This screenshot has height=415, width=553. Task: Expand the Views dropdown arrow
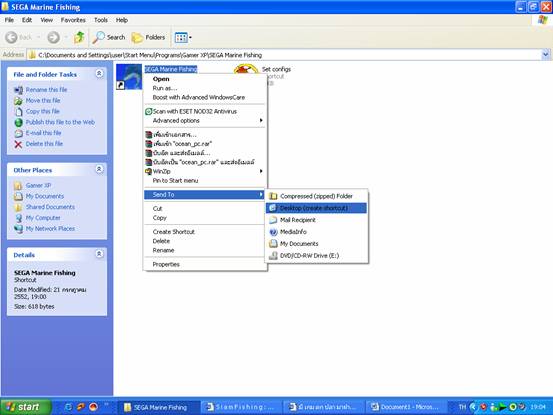click(190, 37)
